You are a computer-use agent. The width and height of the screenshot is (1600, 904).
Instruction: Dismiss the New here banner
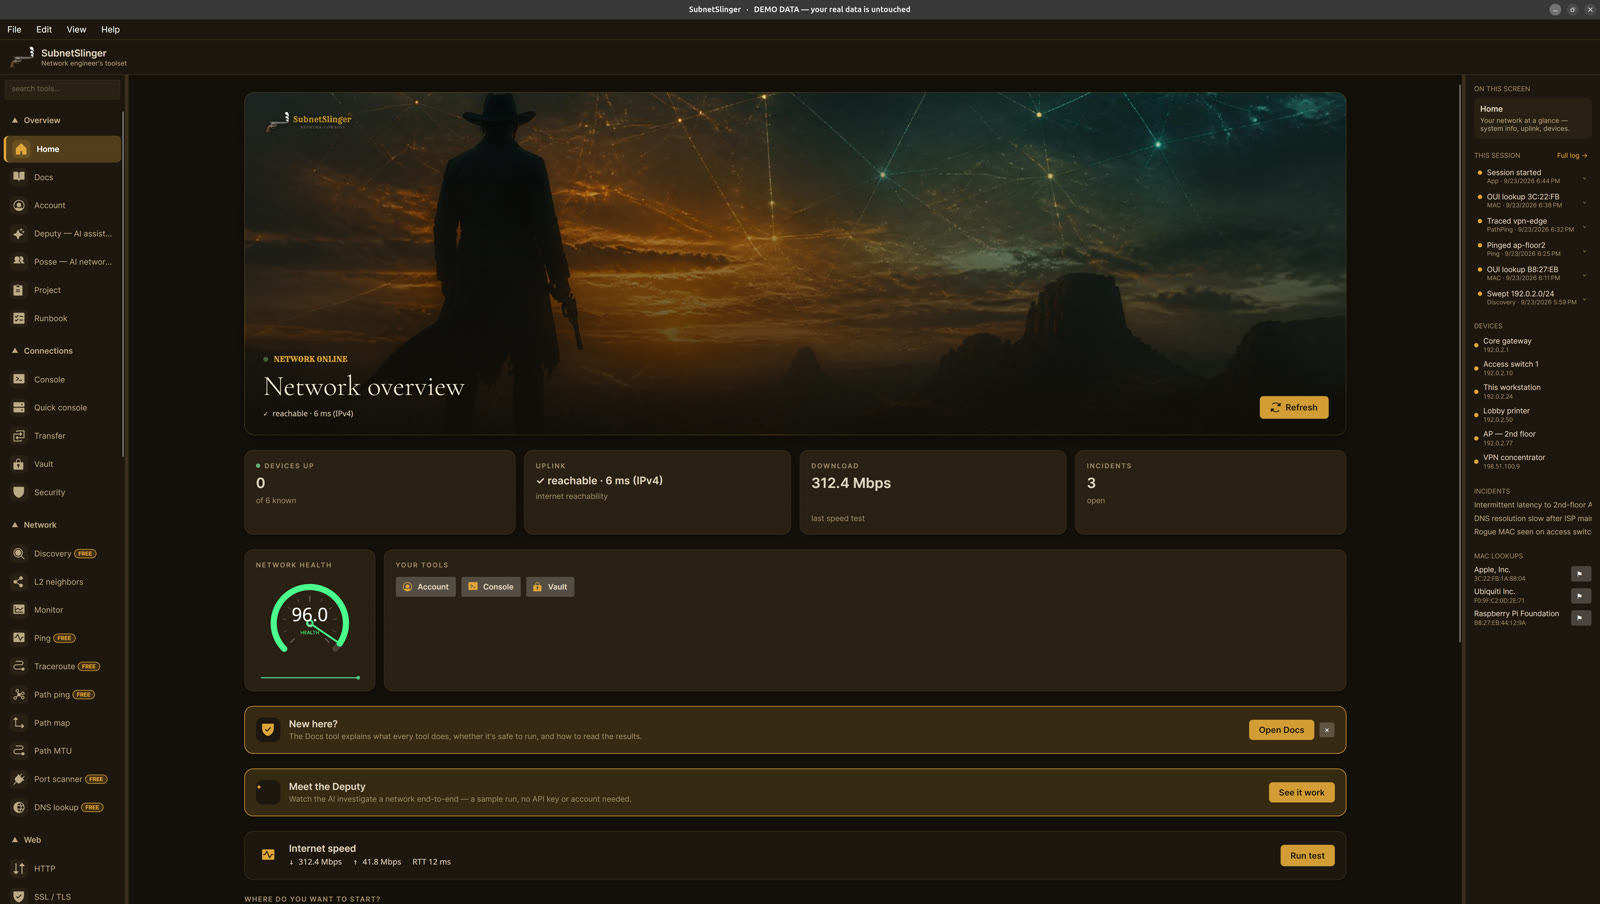(1327, 730)
